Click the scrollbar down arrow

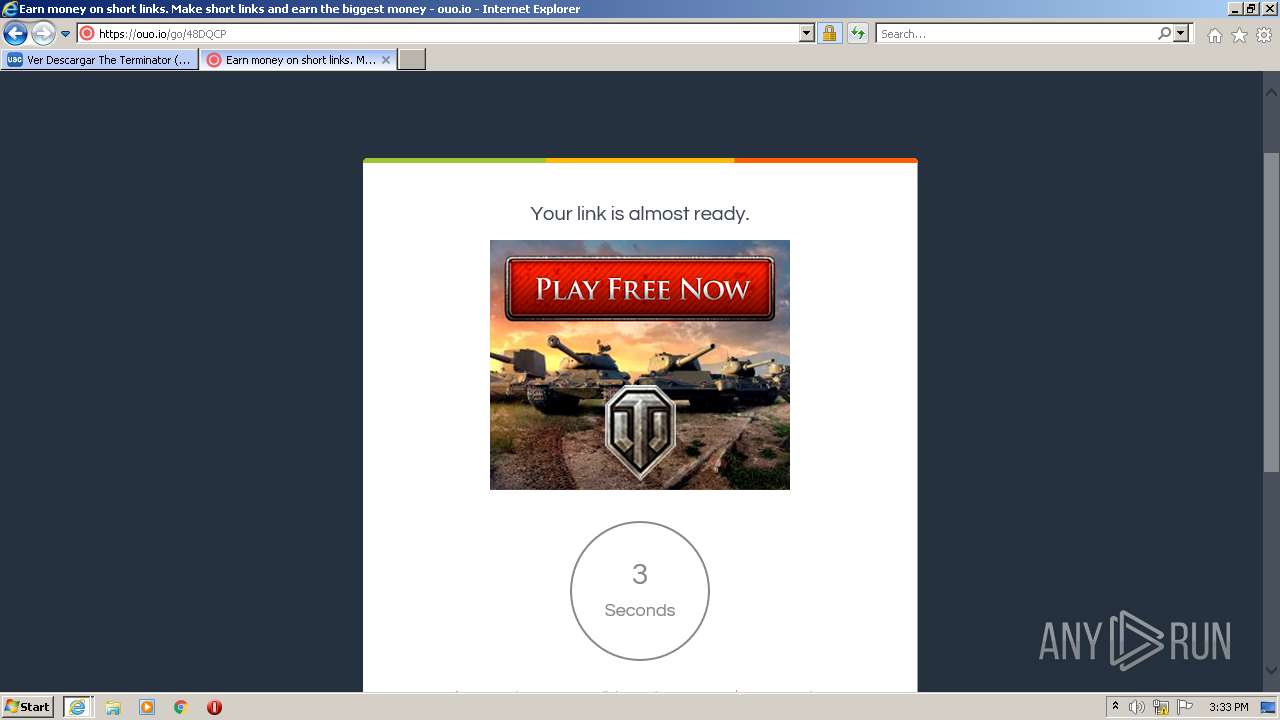click(1271, 671)
